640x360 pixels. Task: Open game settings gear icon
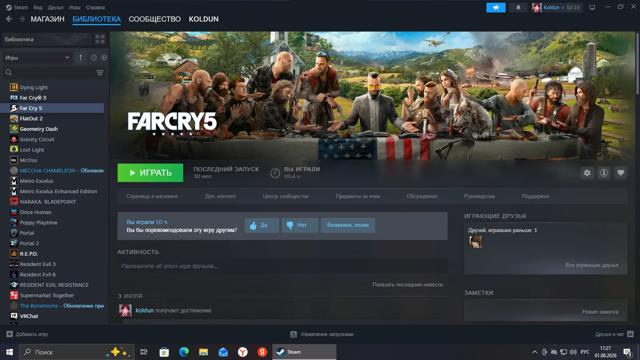point(587,173)
